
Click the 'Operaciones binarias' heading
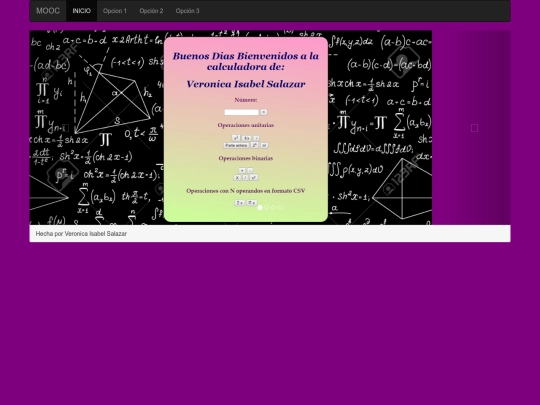pyautogui.click(x=246, y=158)
